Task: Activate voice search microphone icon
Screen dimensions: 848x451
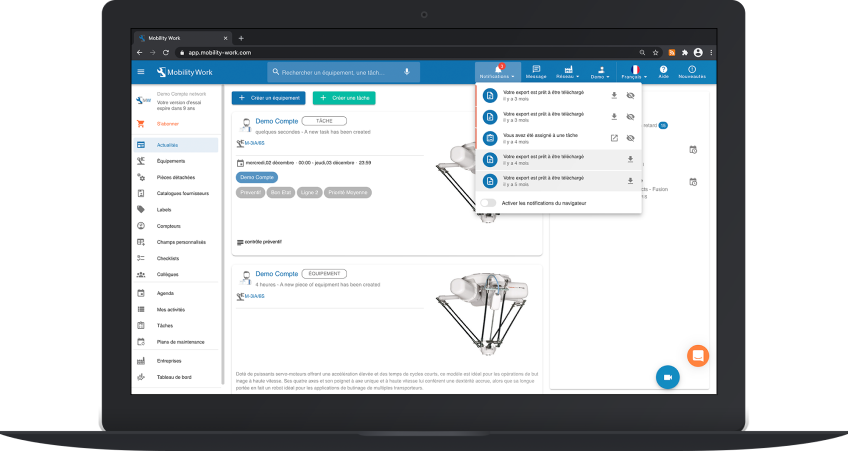Action: coord(407,72)
